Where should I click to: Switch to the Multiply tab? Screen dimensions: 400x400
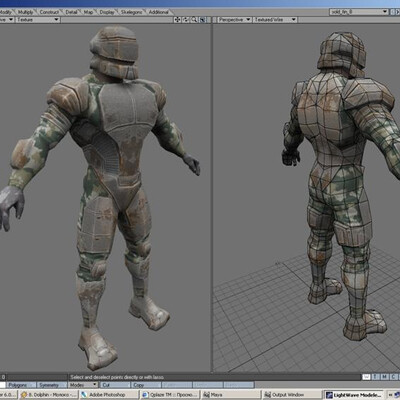coord(25,12)
